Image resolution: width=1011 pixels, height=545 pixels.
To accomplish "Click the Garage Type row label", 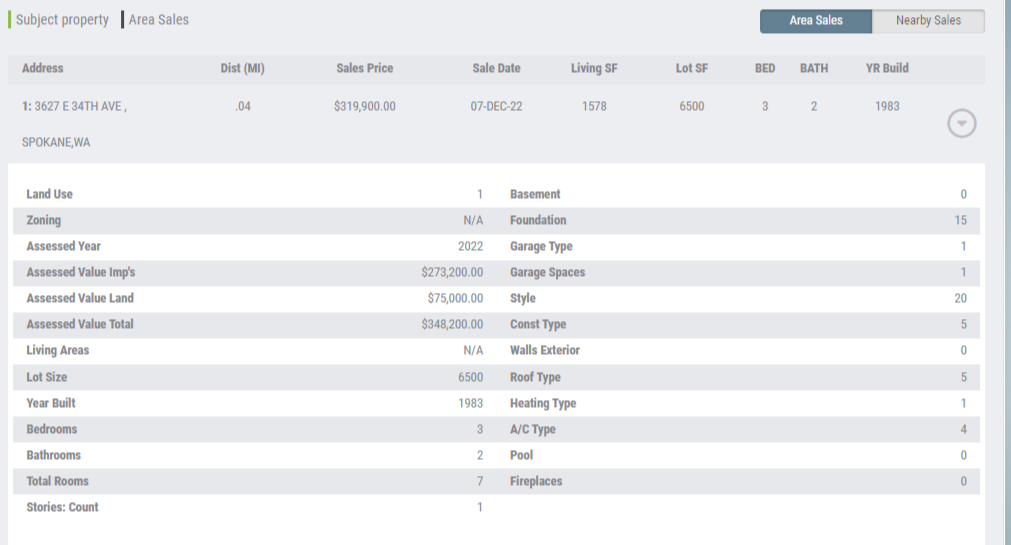I will pyautogui.click(x=541, y=246).
